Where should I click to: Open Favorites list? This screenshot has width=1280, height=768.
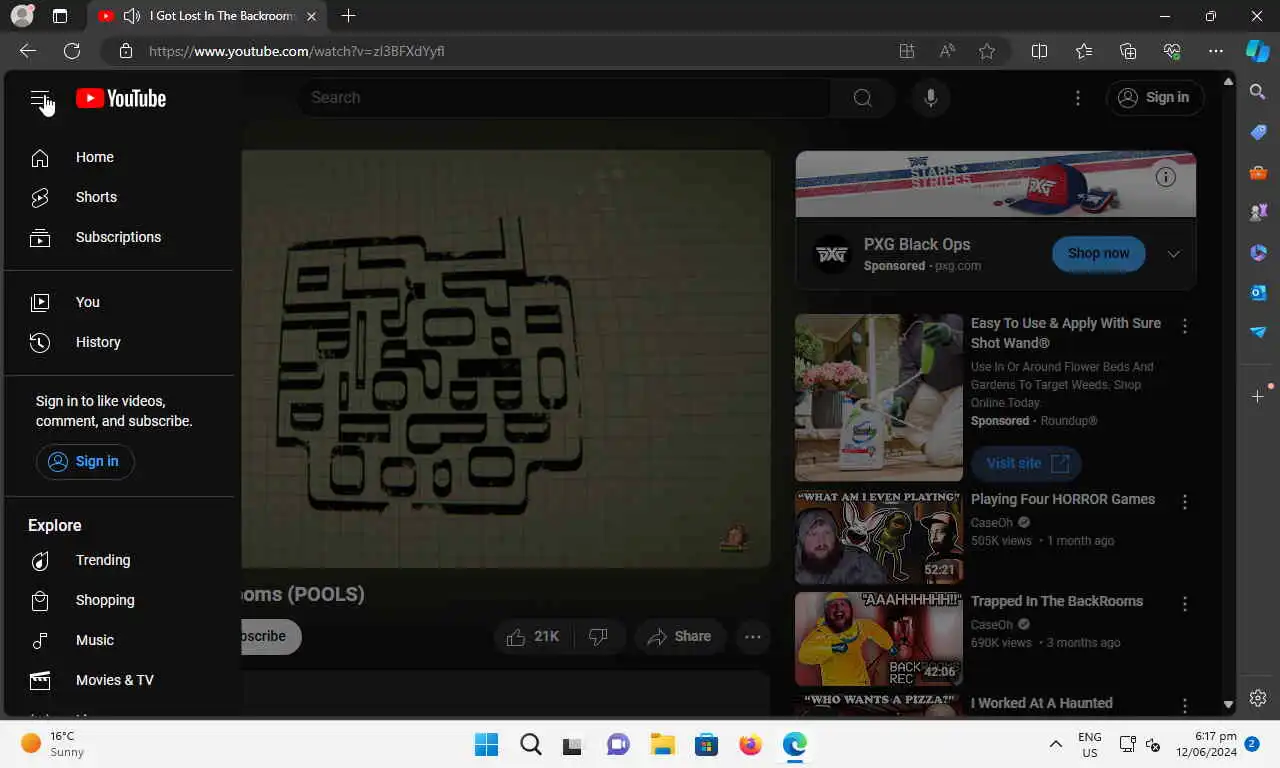[1084, 51]
